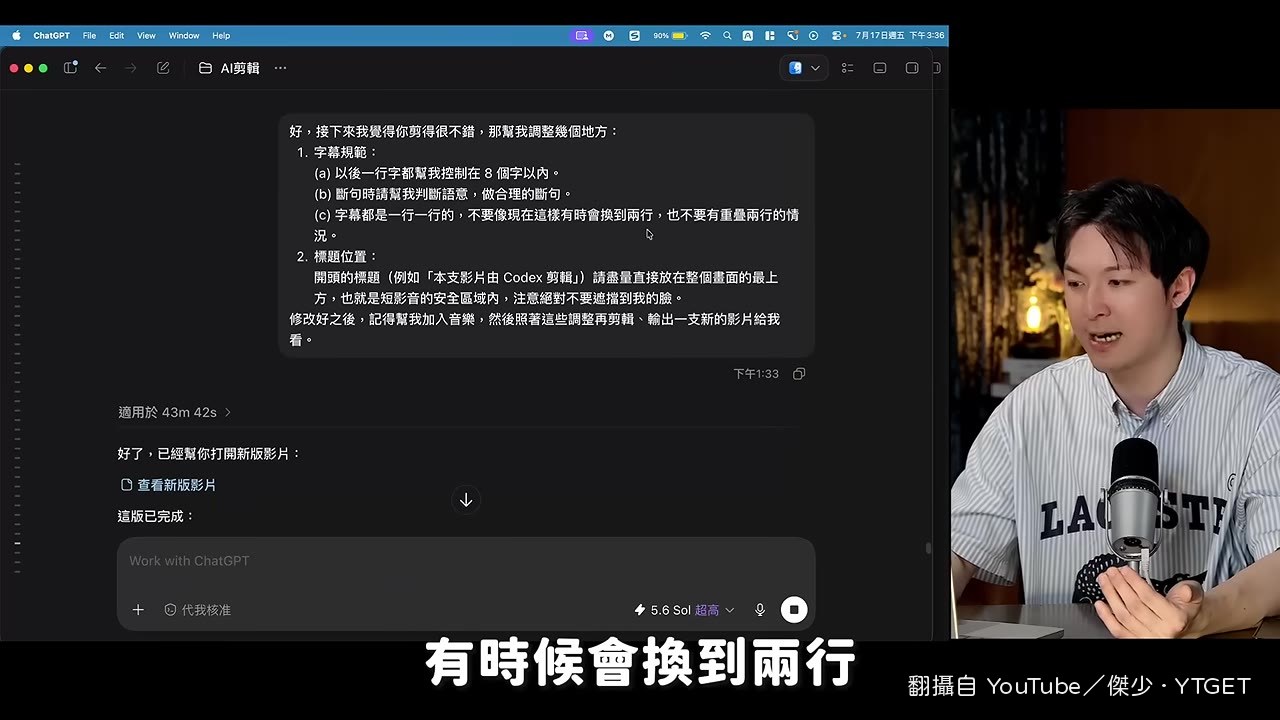Open the AI剪輯 project folder title
This screenshot has width=1280, height=720.
click(229, 68)
